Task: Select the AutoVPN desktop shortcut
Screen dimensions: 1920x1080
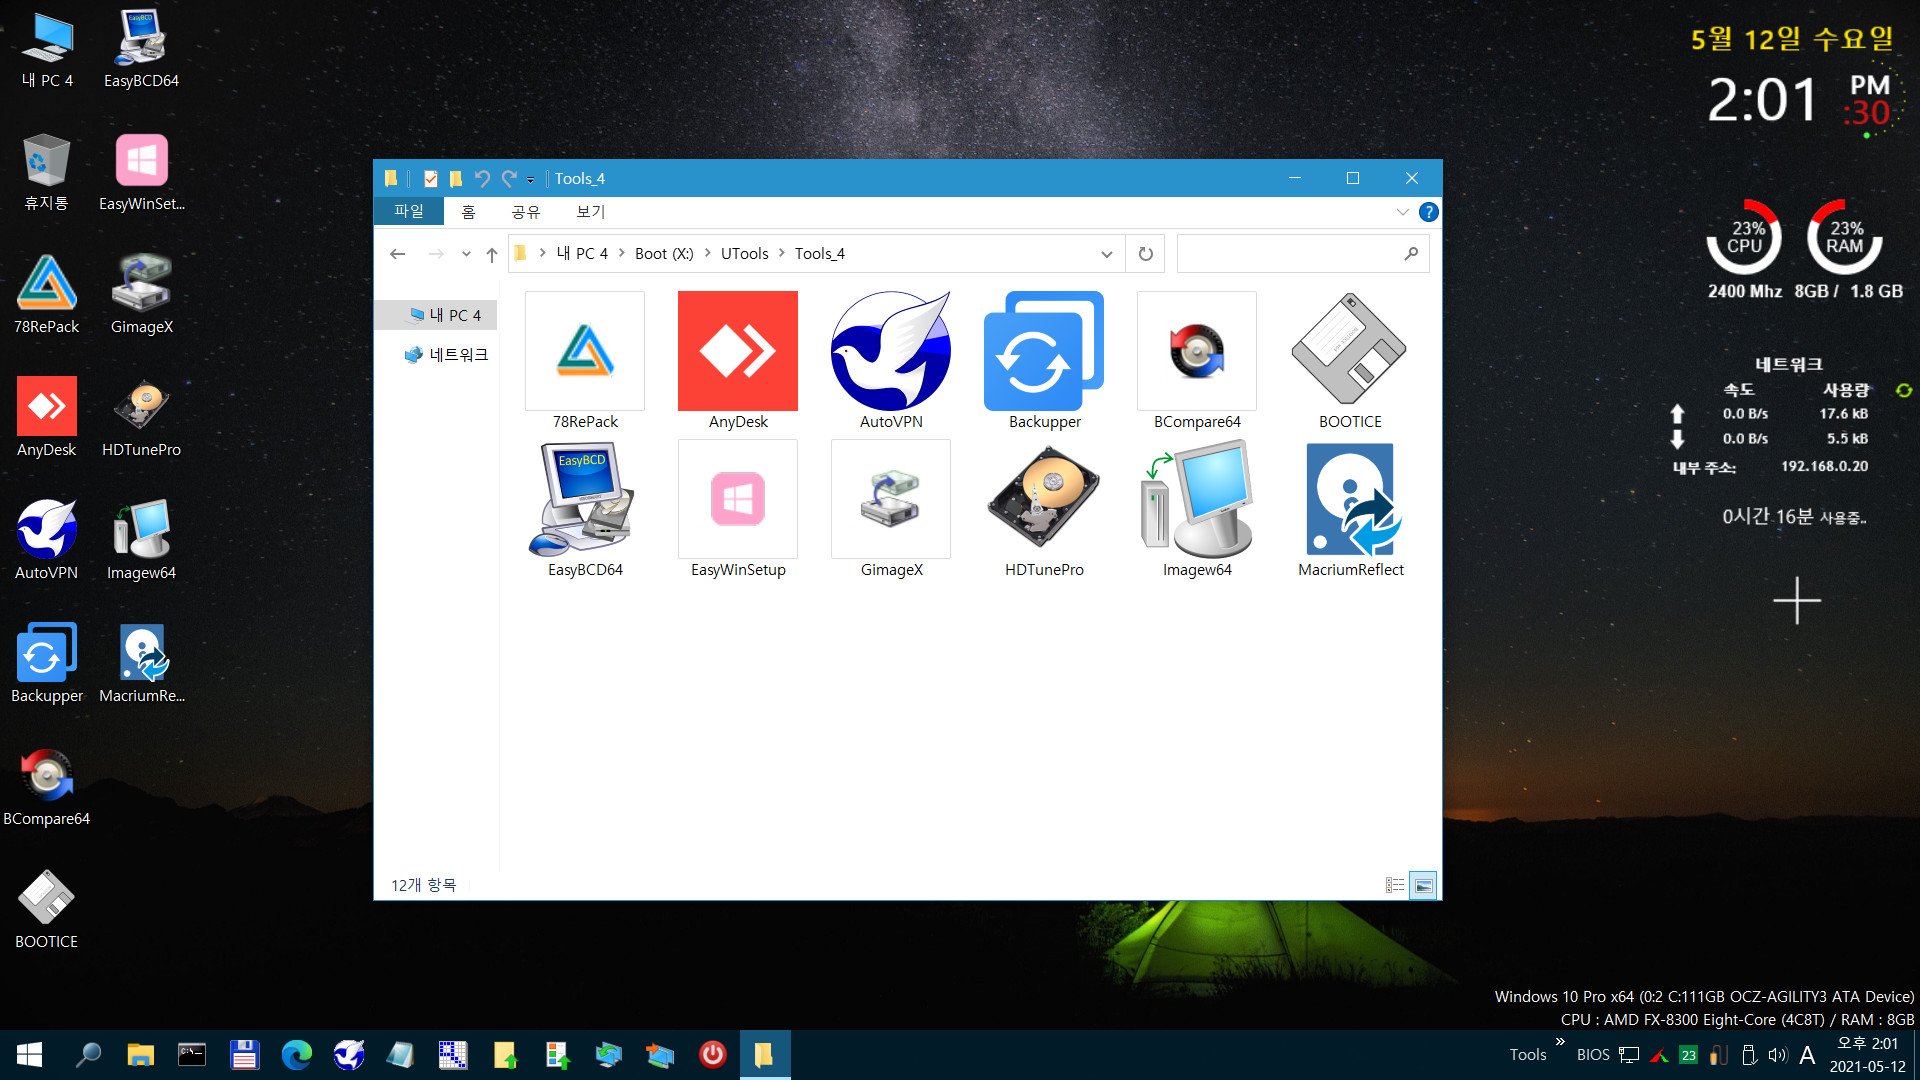Action: pyautogui.click(x=47, y=541)
